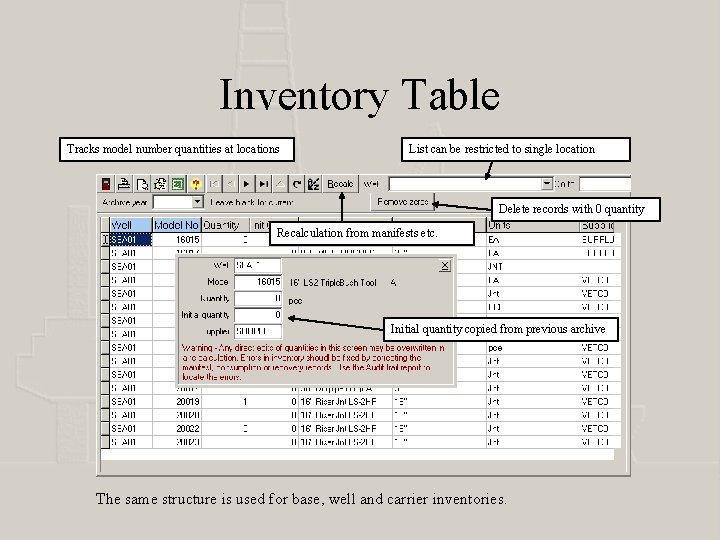This screenshot has width=720, height=540.
Task: Click the green Excel export icon
Action: [x=178, y=184]
